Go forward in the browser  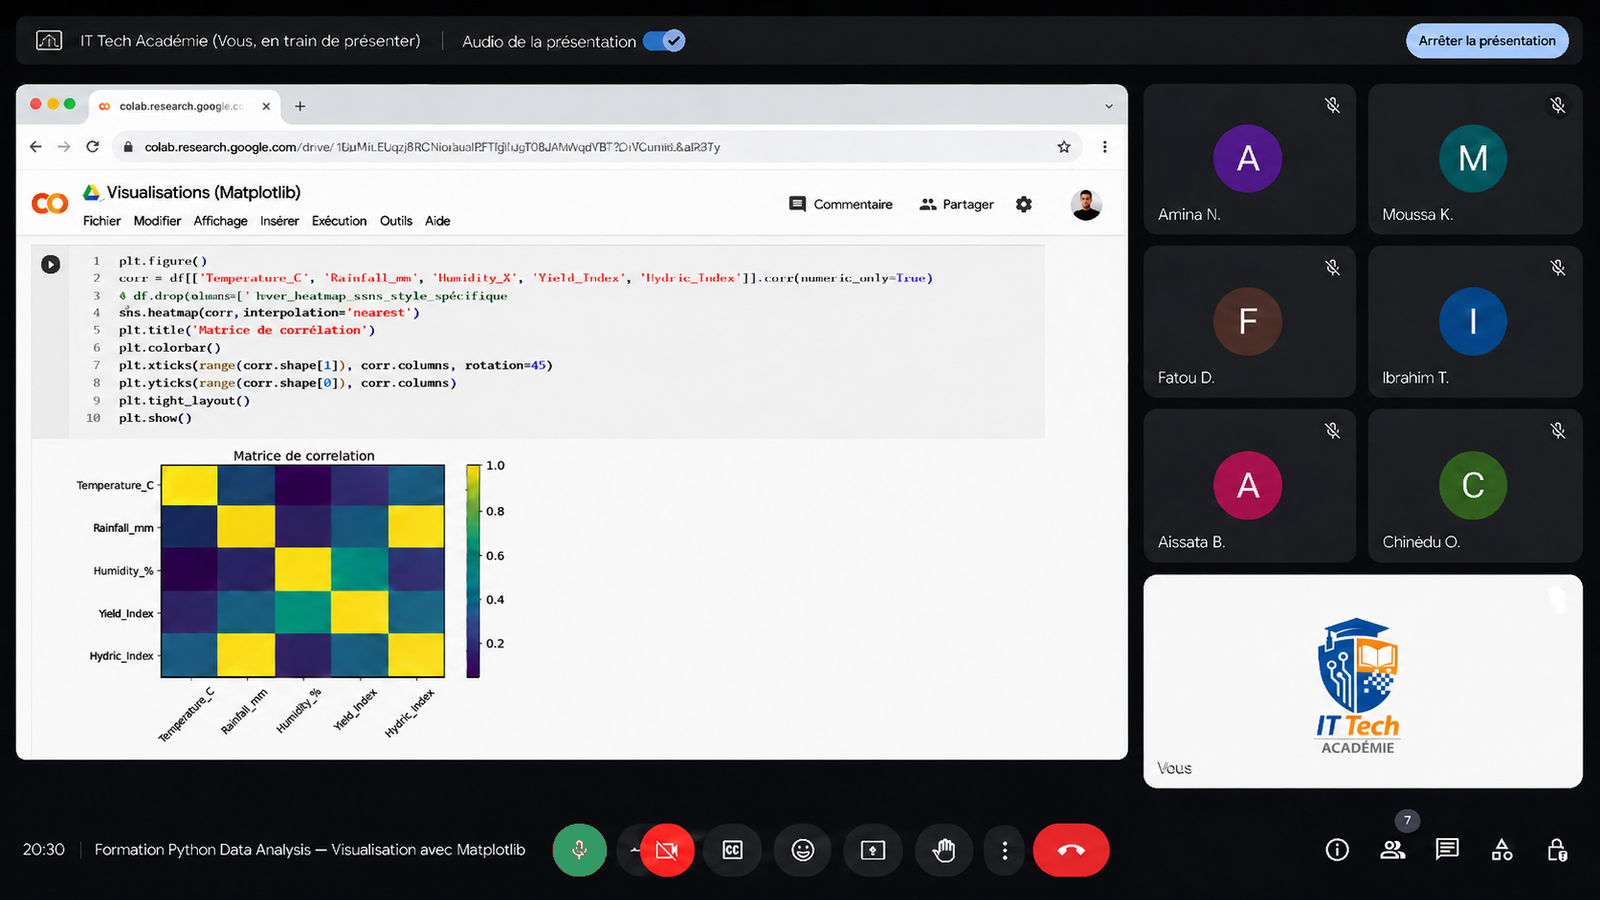pos(64,147)
